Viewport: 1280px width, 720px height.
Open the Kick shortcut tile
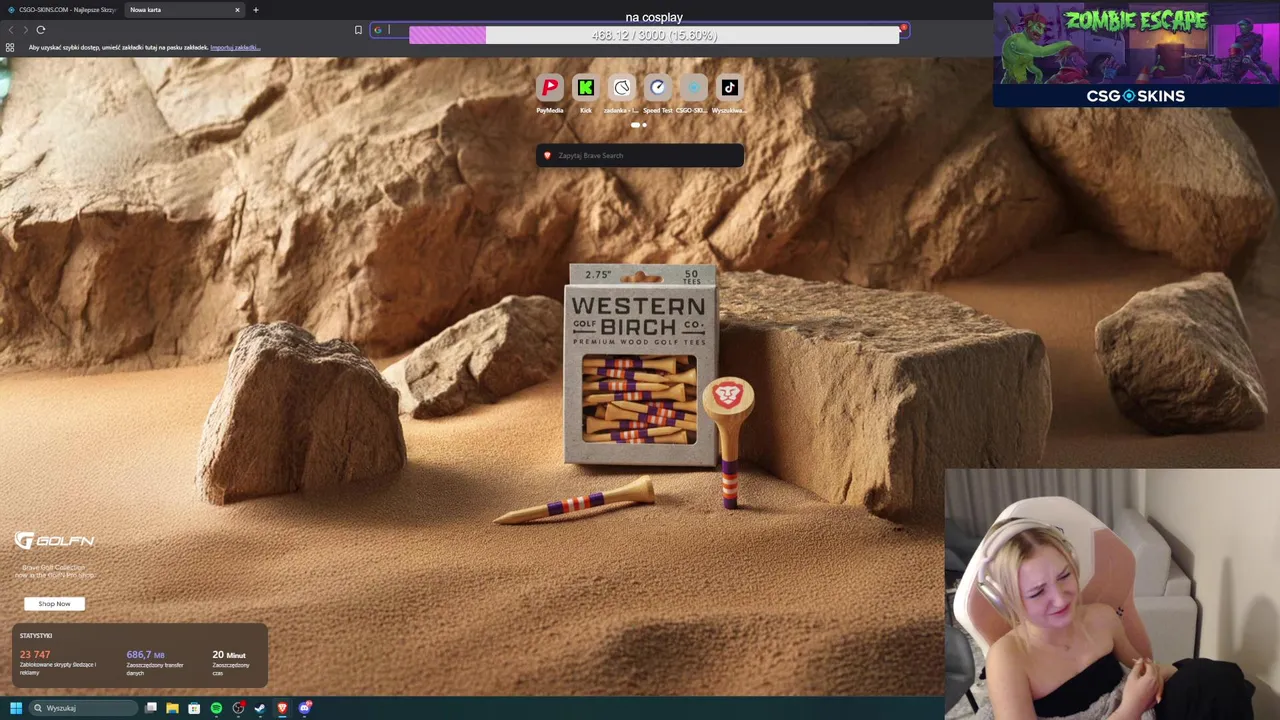coord(586,88)
